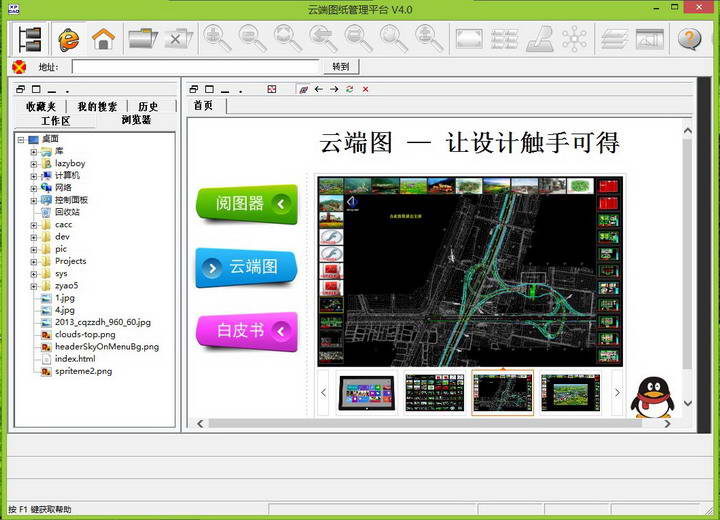Click the green 阅图器 button
Viewport: 720px width, 520px height.
click(247, 204)
